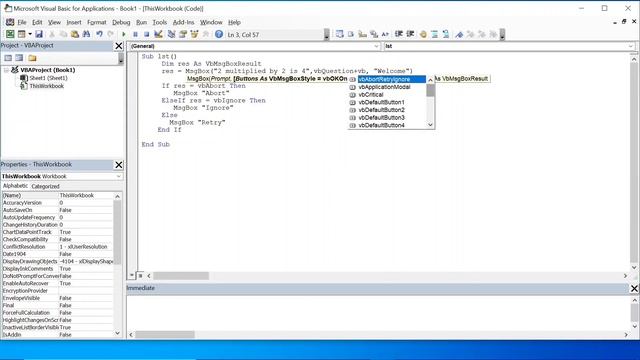Select vbAbortRetryIgnore in autocomplete list

[387, 79]
